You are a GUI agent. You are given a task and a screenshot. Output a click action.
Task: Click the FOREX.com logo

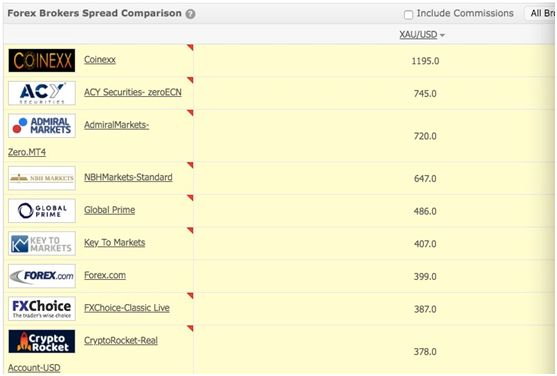coord(42,276)
